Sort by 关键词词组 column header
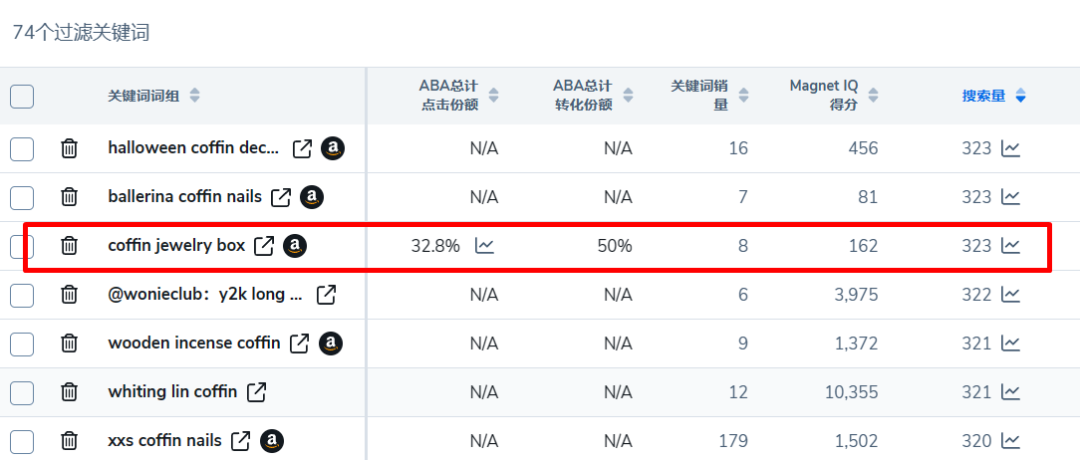The image size is (1080, 460). coord(195,96)
